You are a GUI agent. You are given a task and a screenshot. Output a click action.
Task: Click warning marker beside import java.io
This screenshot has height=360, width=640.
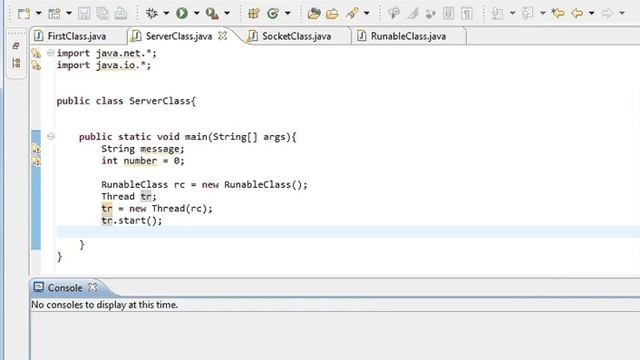coord(36,65)
